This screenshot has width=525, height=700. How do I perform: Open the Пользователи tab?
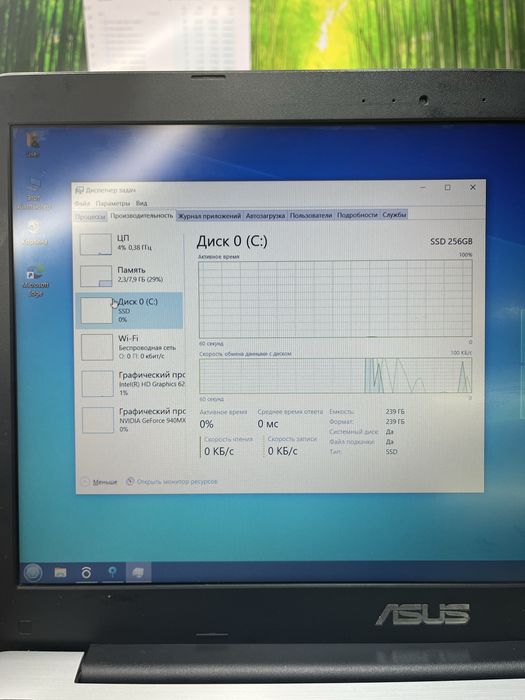311,215
